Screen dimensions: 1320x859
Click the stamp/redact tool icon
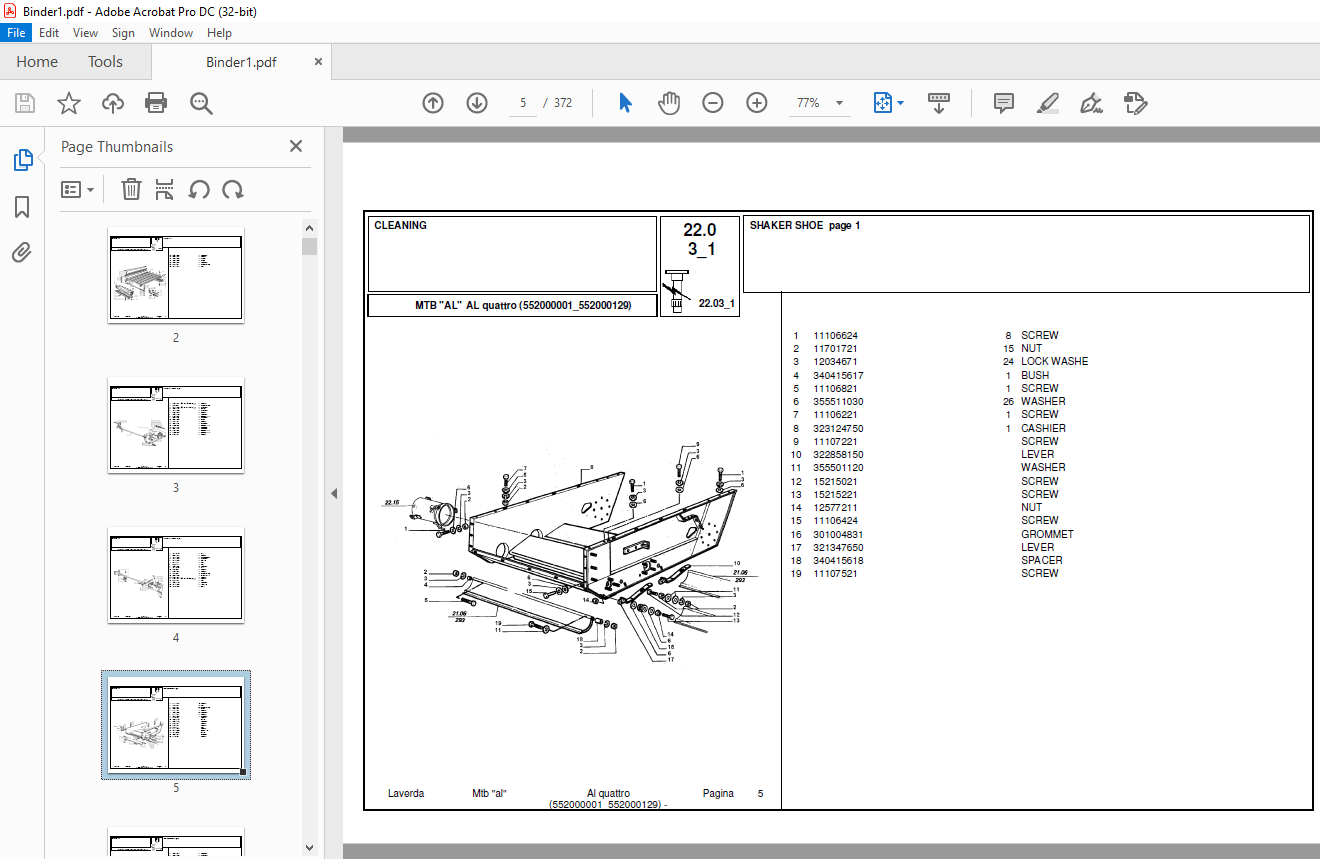point(1135,103)
